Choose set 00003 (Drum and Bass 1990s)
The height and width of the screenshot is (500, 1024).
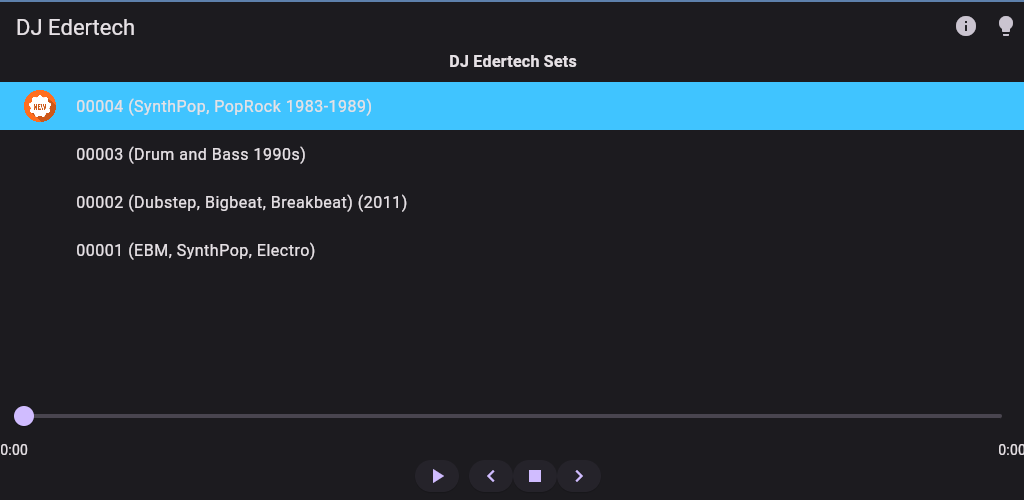(190, 154)
